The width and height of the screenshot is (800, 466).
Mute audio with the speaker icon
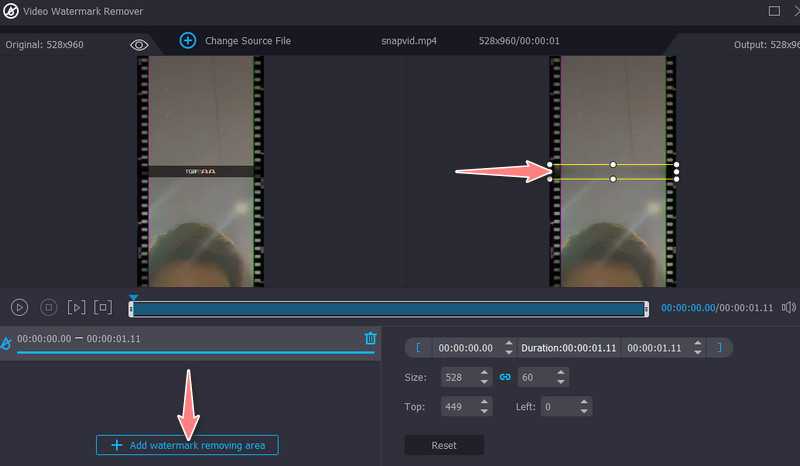pos(788,308)
